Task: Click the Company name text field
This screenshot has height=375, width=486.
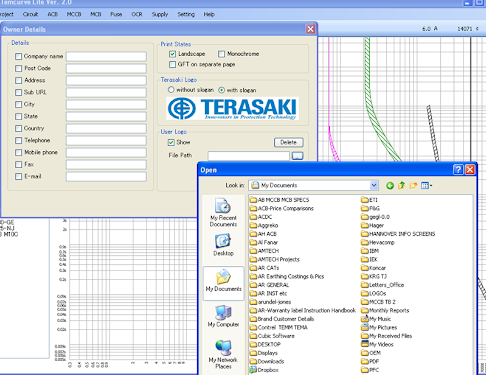Action: [x=106, y=56]
